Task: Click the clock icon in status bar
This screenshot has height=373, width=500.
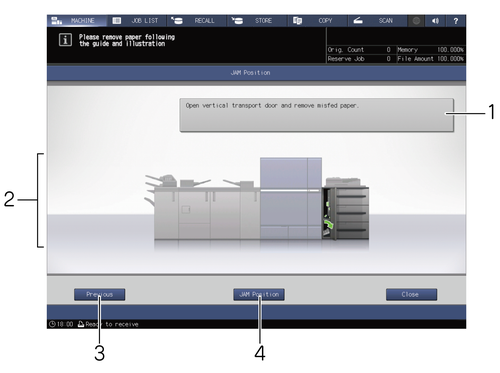Action: pos(52,324)
